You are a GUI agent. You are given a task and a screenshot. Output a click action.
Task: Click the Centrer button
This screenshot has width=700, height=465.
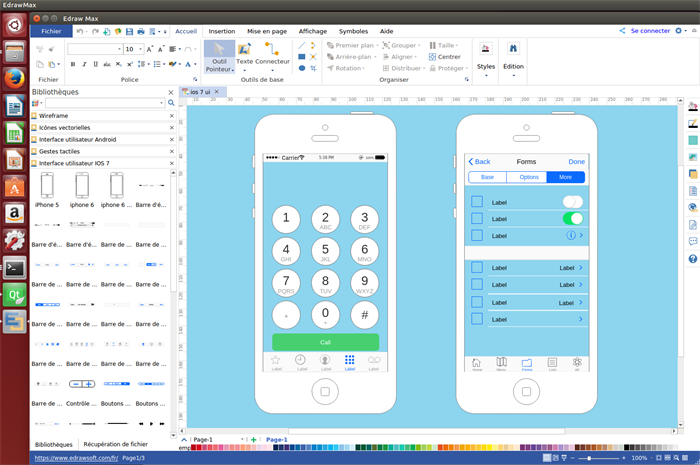click(444, 57)
